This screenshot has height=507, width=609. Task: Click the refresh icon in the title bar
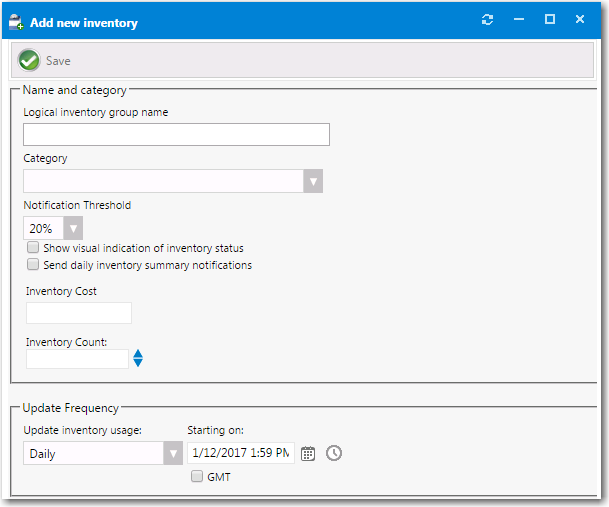click(487, 20)
